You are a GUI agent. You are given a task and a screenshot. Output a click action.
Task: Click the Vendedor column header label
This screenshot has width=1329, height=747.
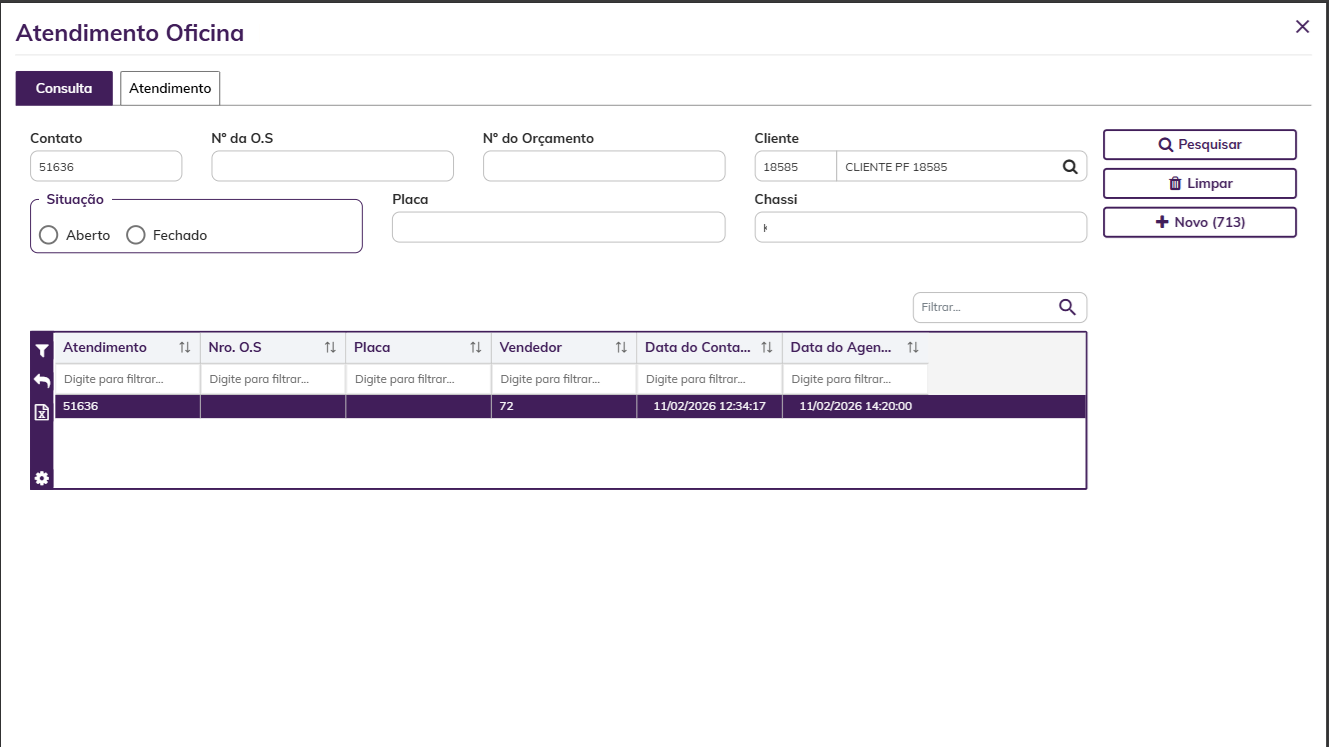(531, 347)
